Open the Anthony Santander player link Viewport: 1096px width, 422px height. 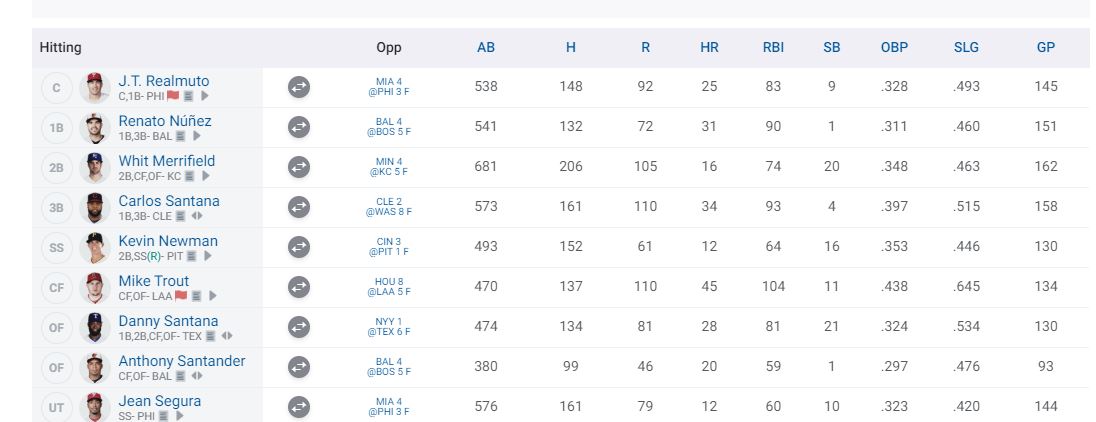[181, 361]
